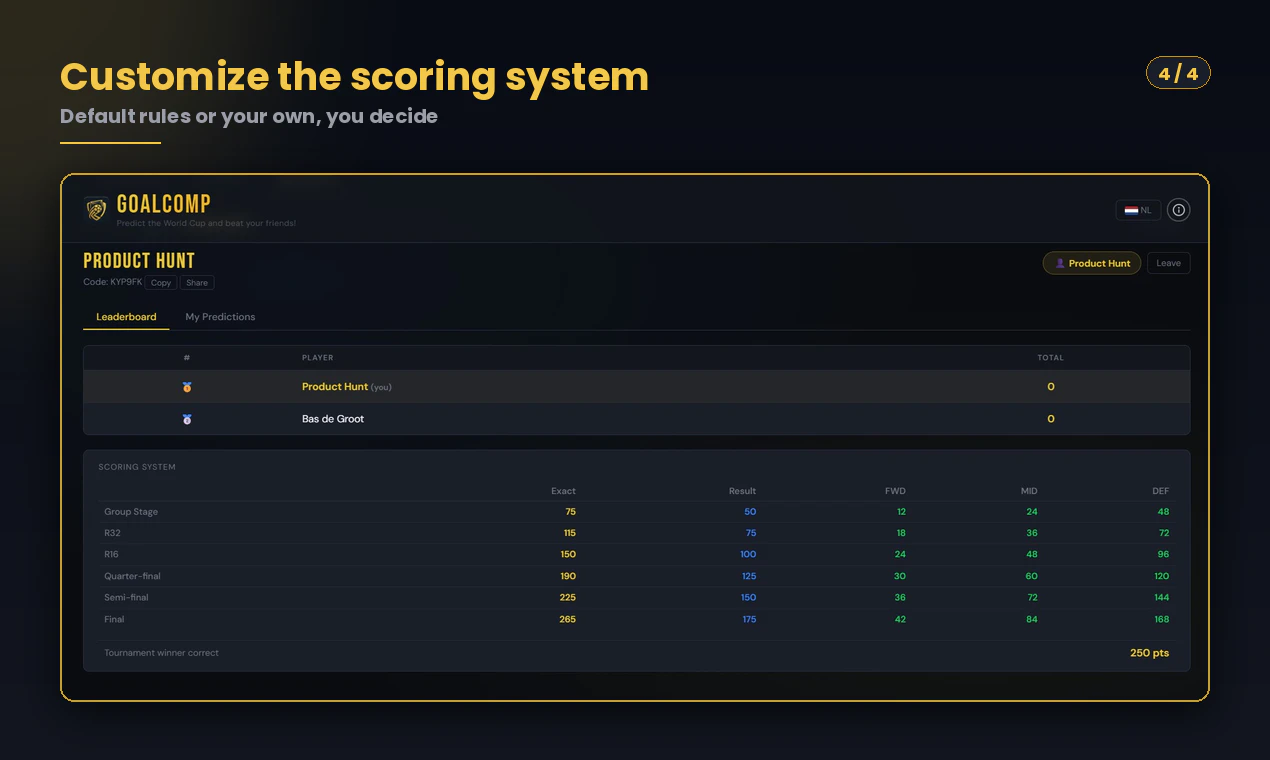
Task: Click Final DEF value 168
Action: tap(1161, 619)
